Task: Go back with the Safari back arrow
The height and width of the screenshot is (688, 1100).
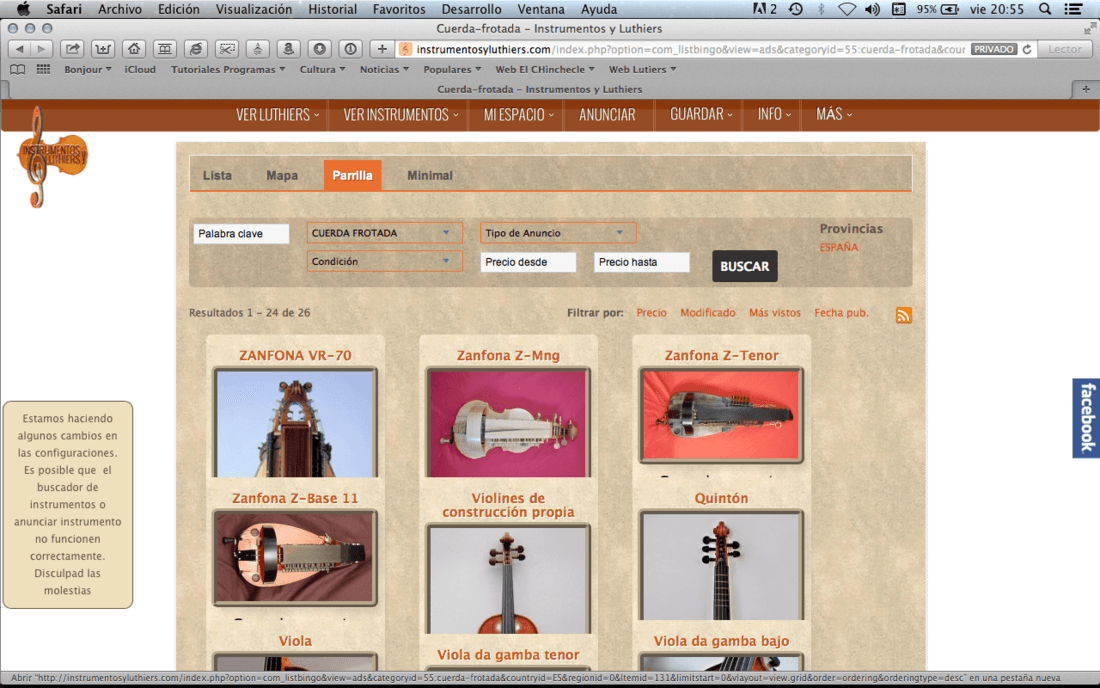Action: click(20, 49)
